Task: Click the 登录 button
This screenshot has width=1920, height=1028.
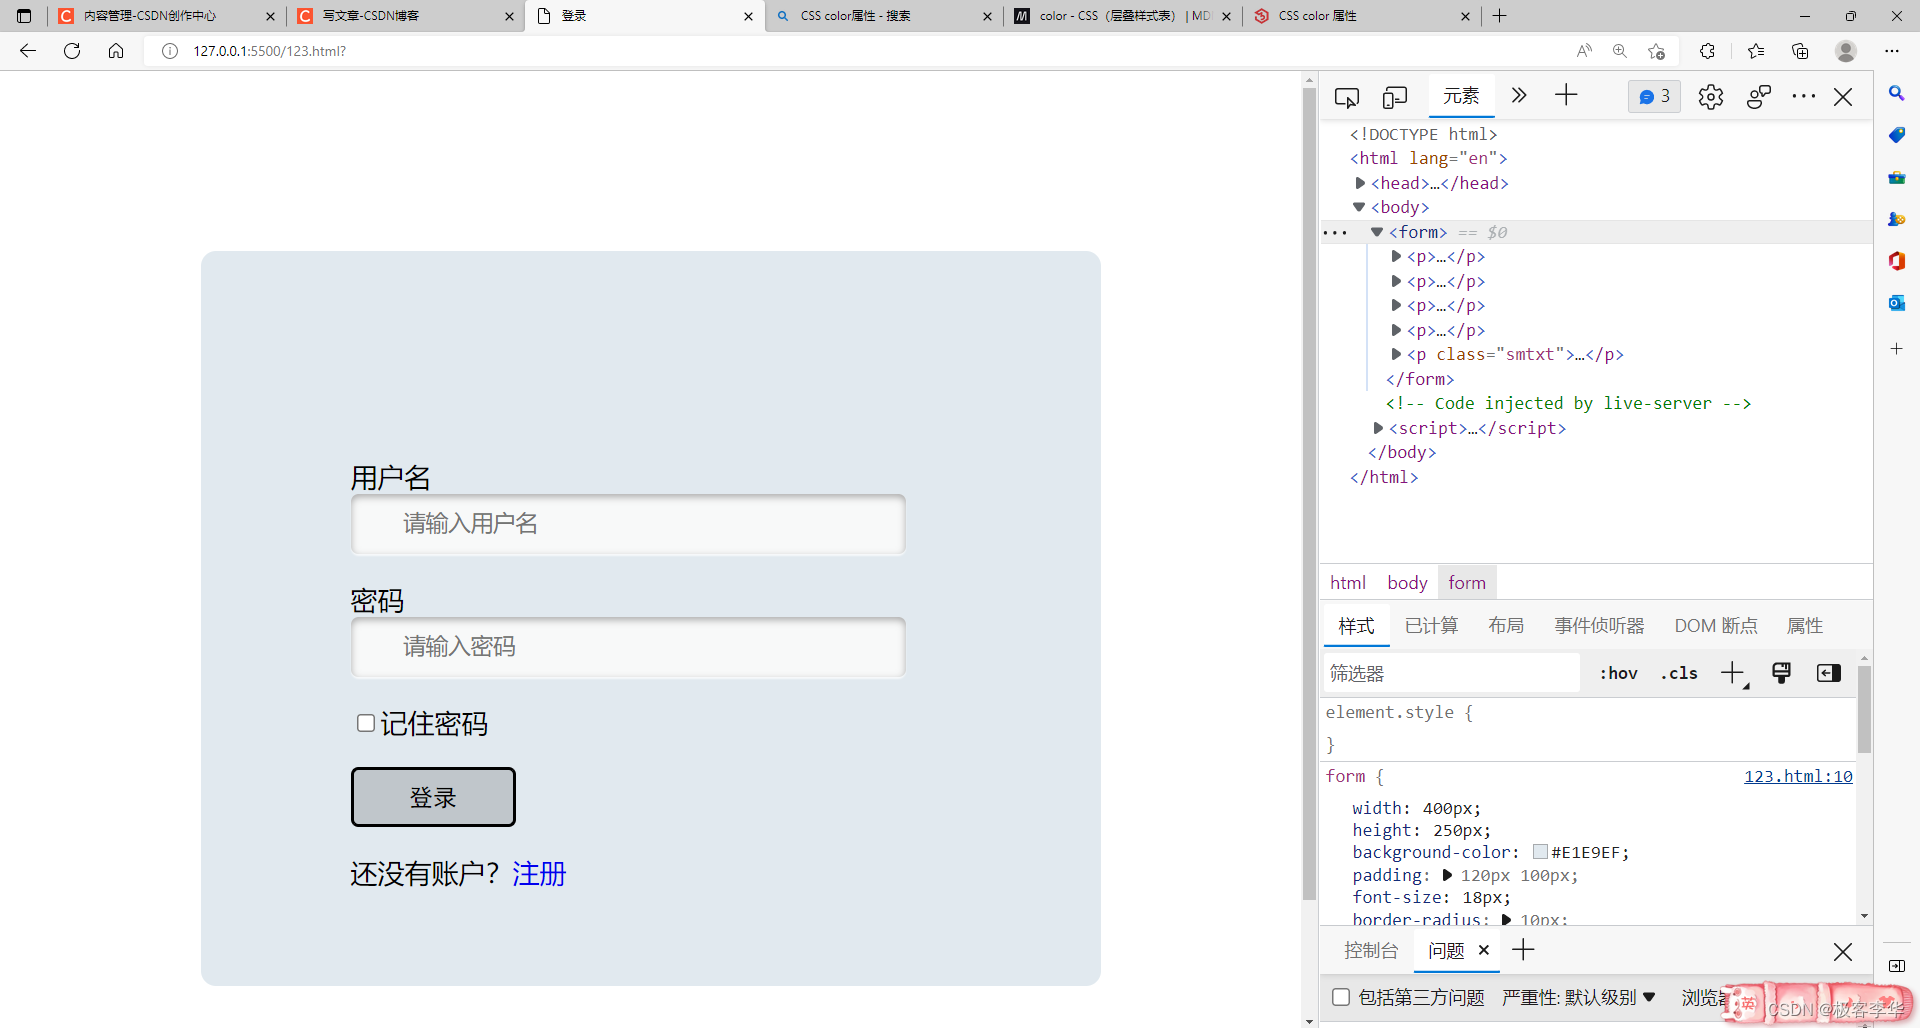Action: click(433, 797)
